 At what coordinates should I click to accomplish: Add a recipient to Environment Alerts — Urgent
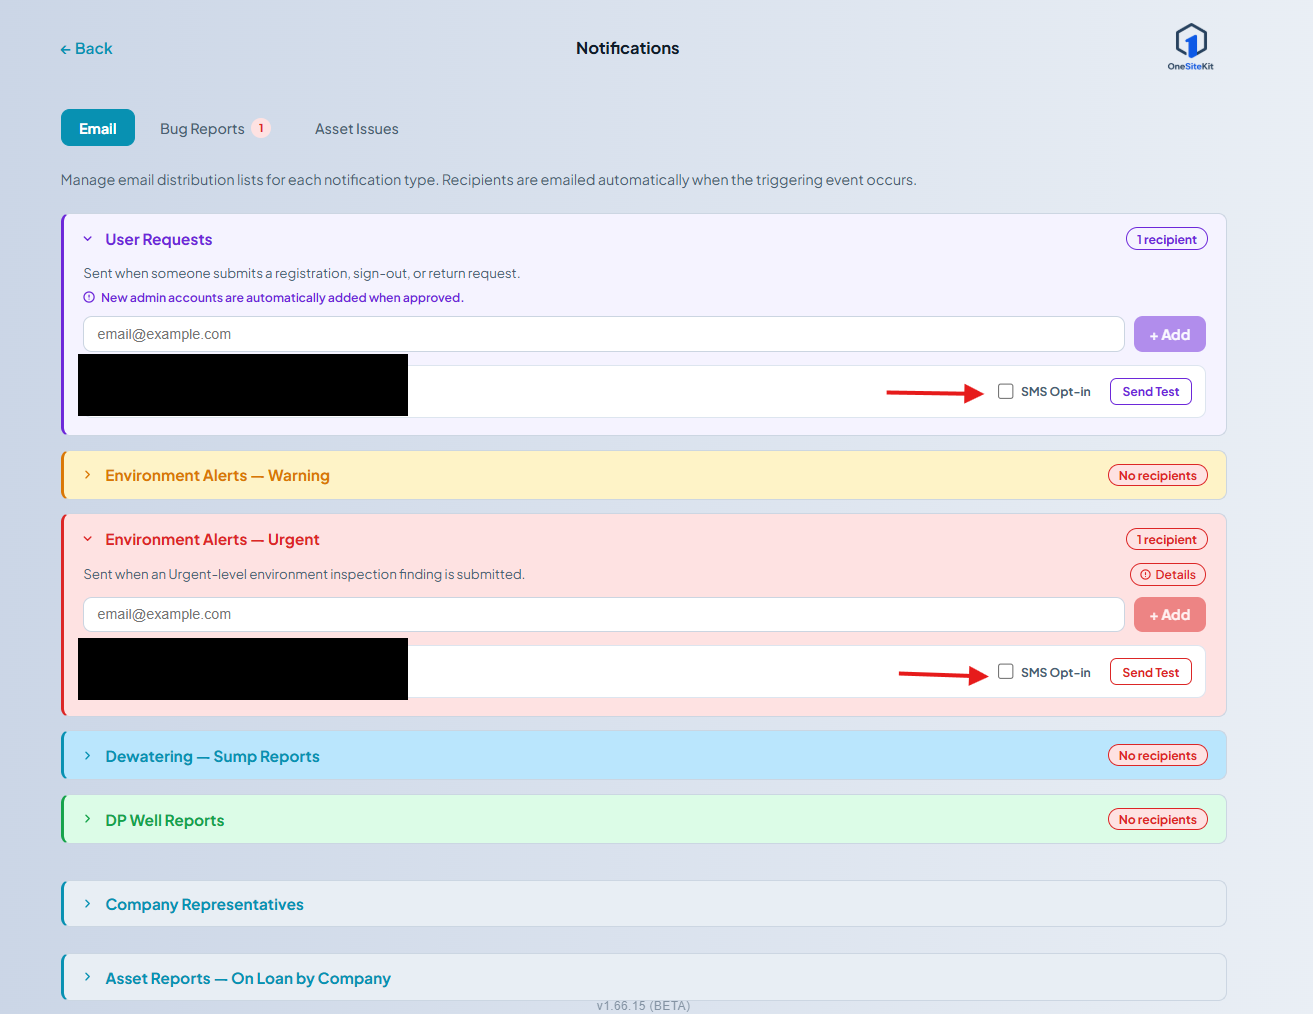point(1170,615)
